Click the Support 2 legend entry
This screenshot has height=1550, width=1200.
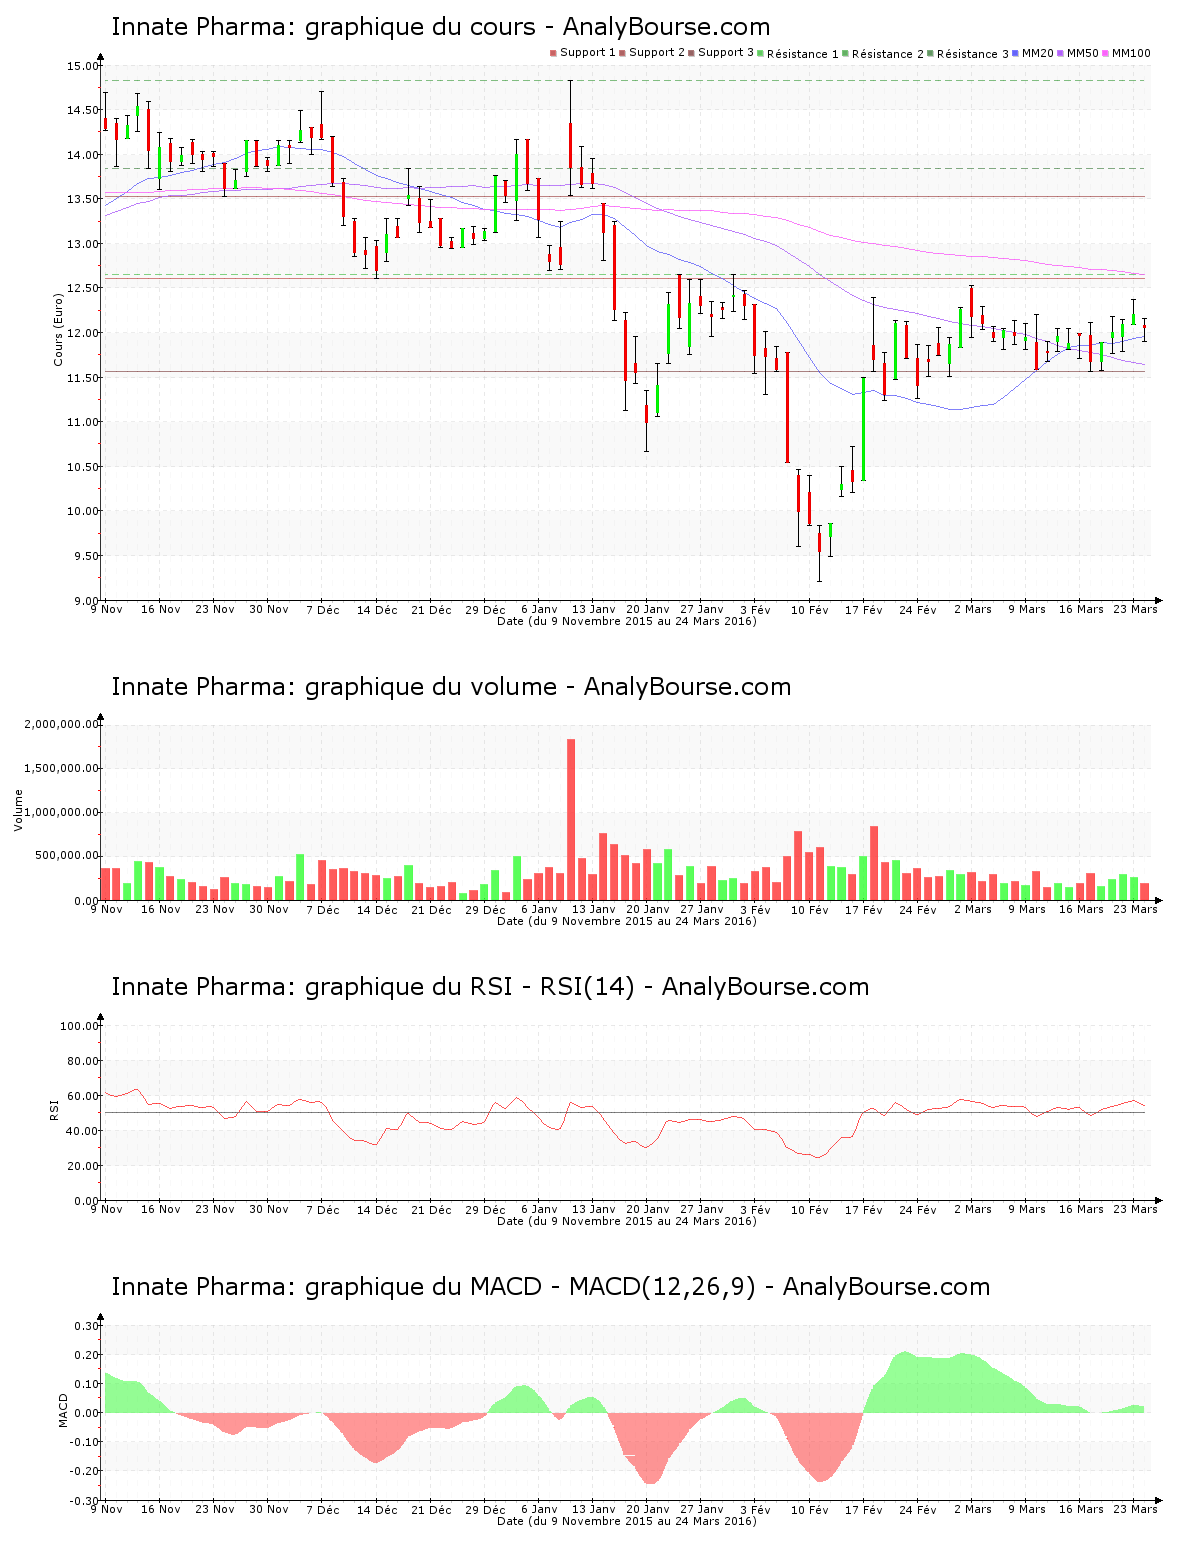pos(652,53)
